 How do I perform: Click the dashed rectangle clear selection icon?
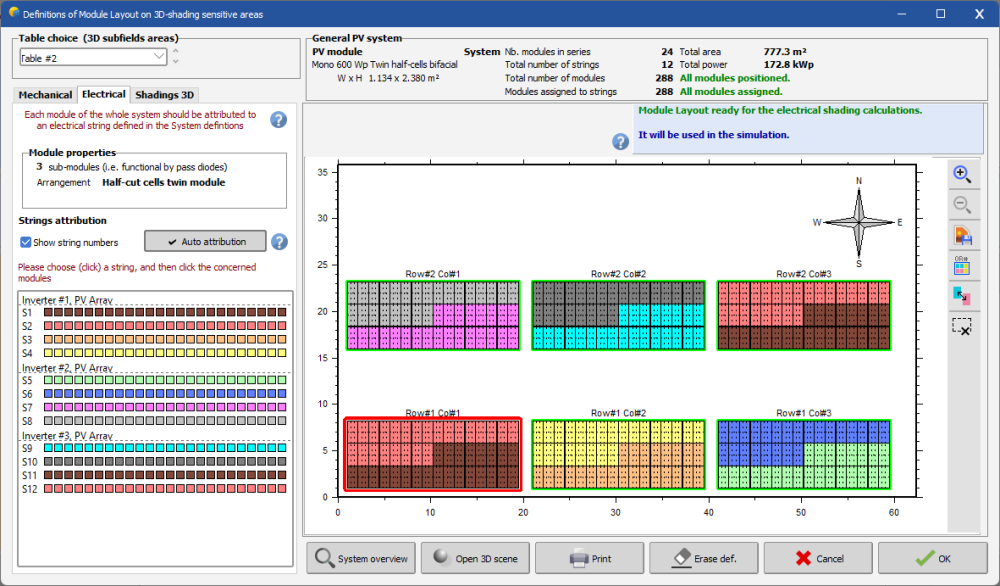click(962, 327)
